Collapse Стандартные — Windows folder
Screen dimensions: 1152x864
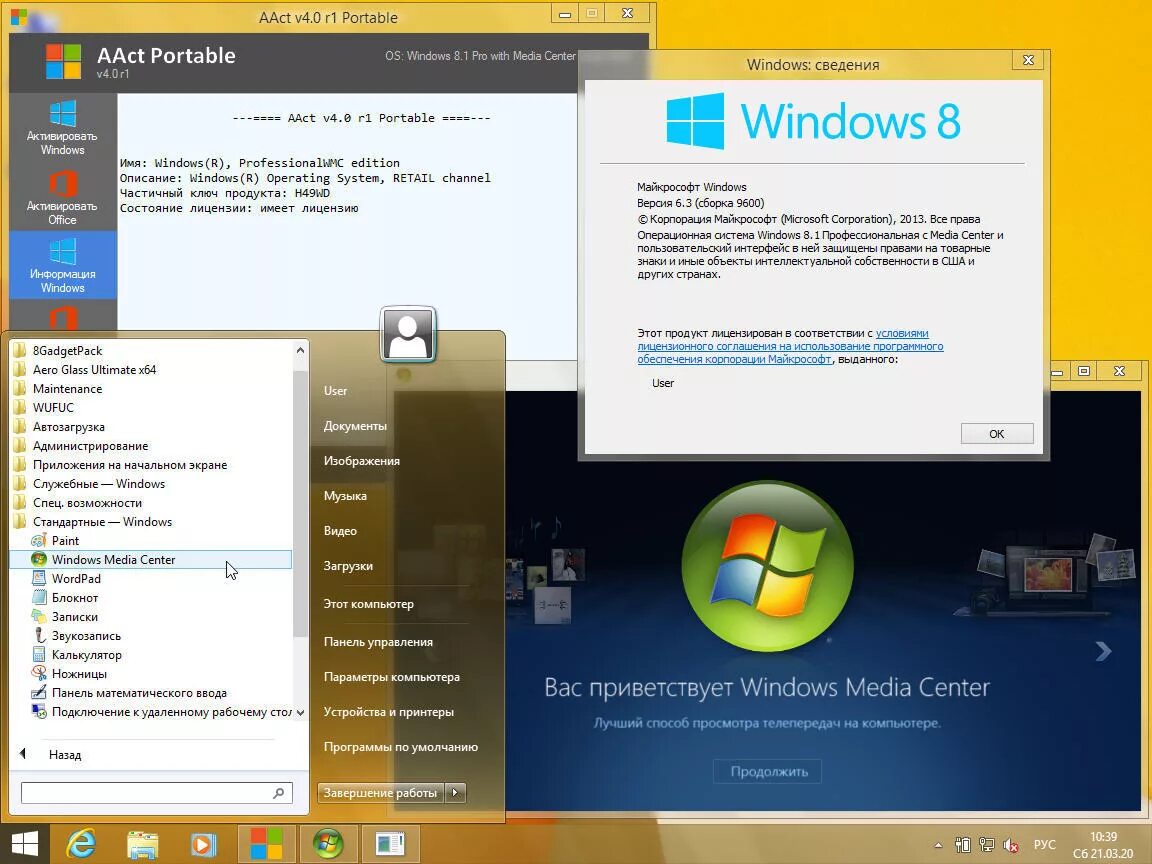click(102, 522)
